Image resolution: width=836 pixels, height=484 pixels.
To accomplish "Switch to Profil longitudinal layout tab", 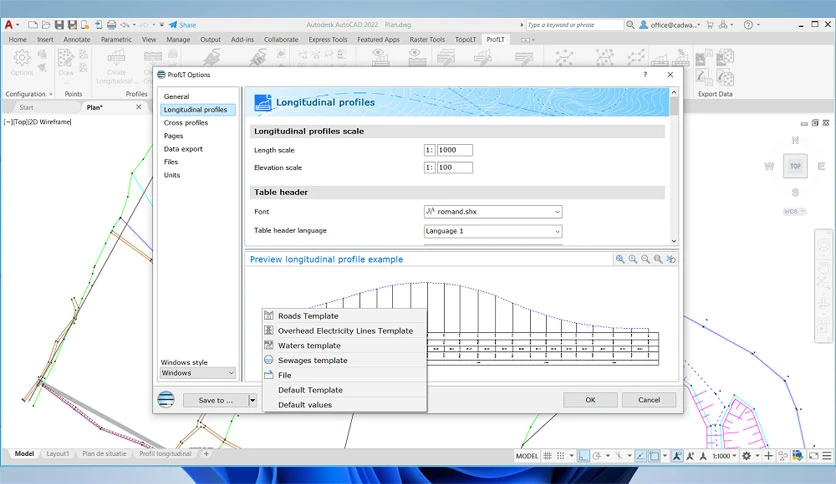I will pos(165,454).
